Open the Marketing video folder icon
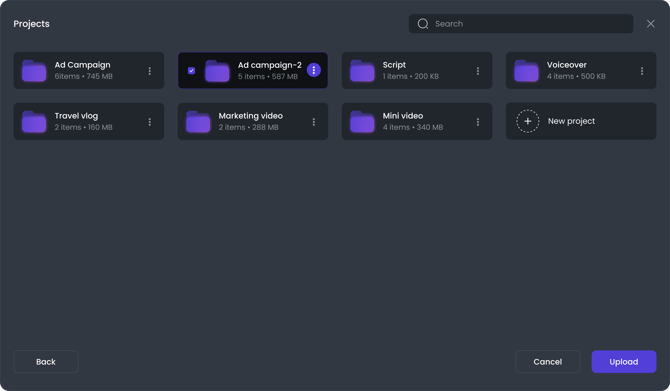Image resolution: width=670 pixels, height=391 pixels. (x=198, y=122)
